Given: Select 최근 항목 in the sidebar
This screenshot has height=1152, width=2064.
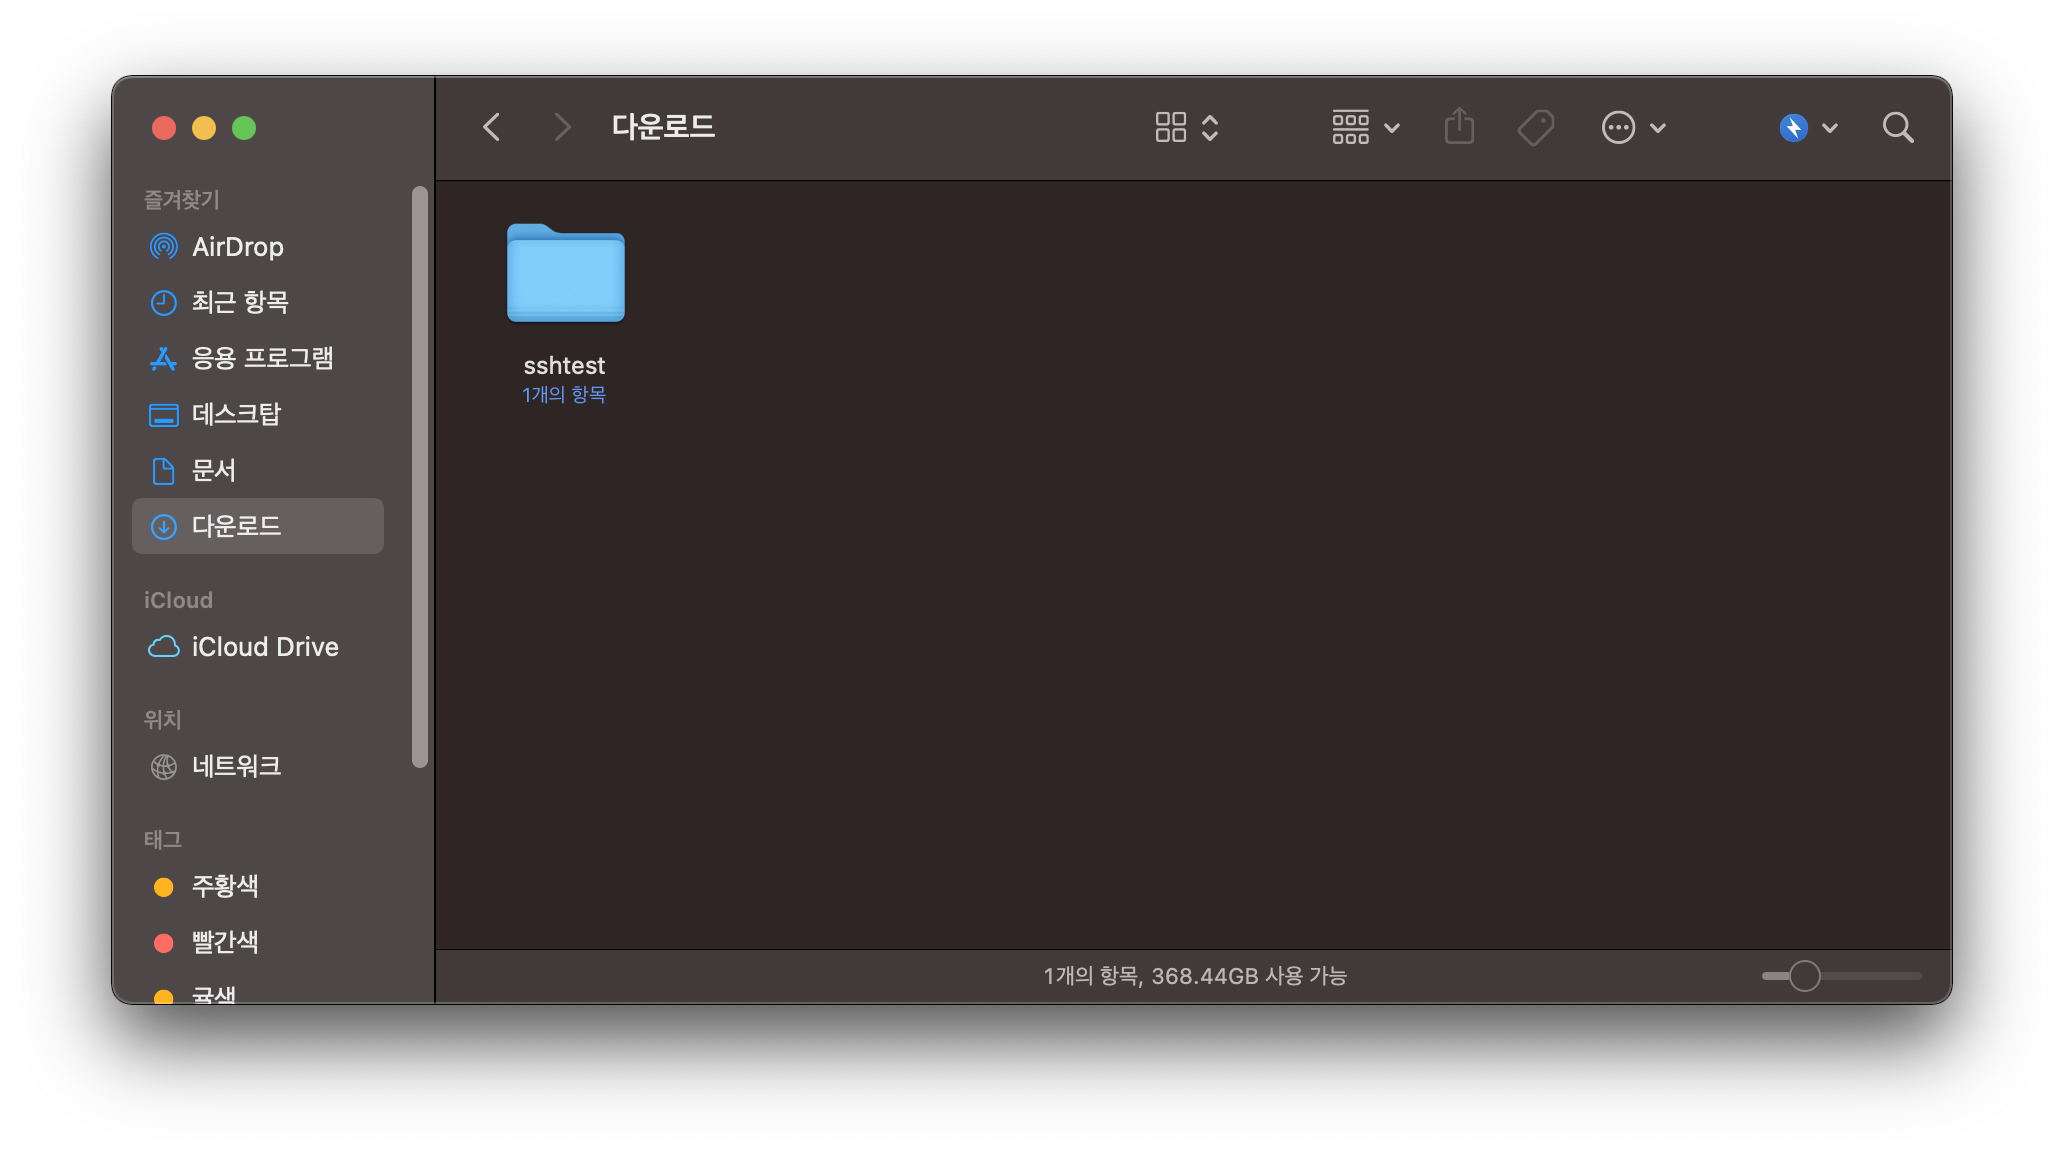Looking at the screenshot, I should pos(240,302).
